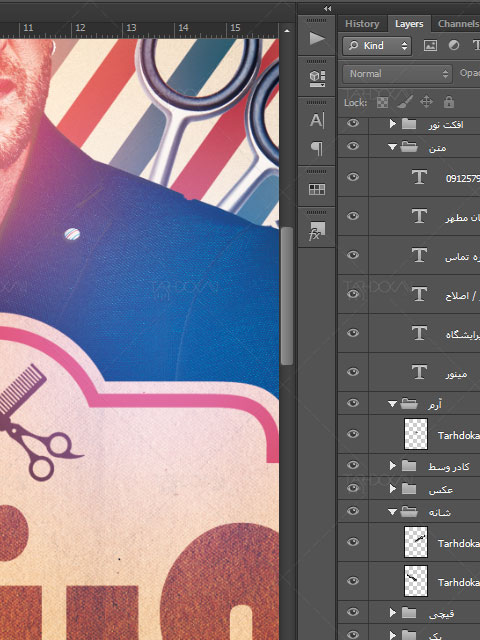Click T icon of مطهر text layer
The height and width of the screenshot is (640, 480).
coord(419,216)
